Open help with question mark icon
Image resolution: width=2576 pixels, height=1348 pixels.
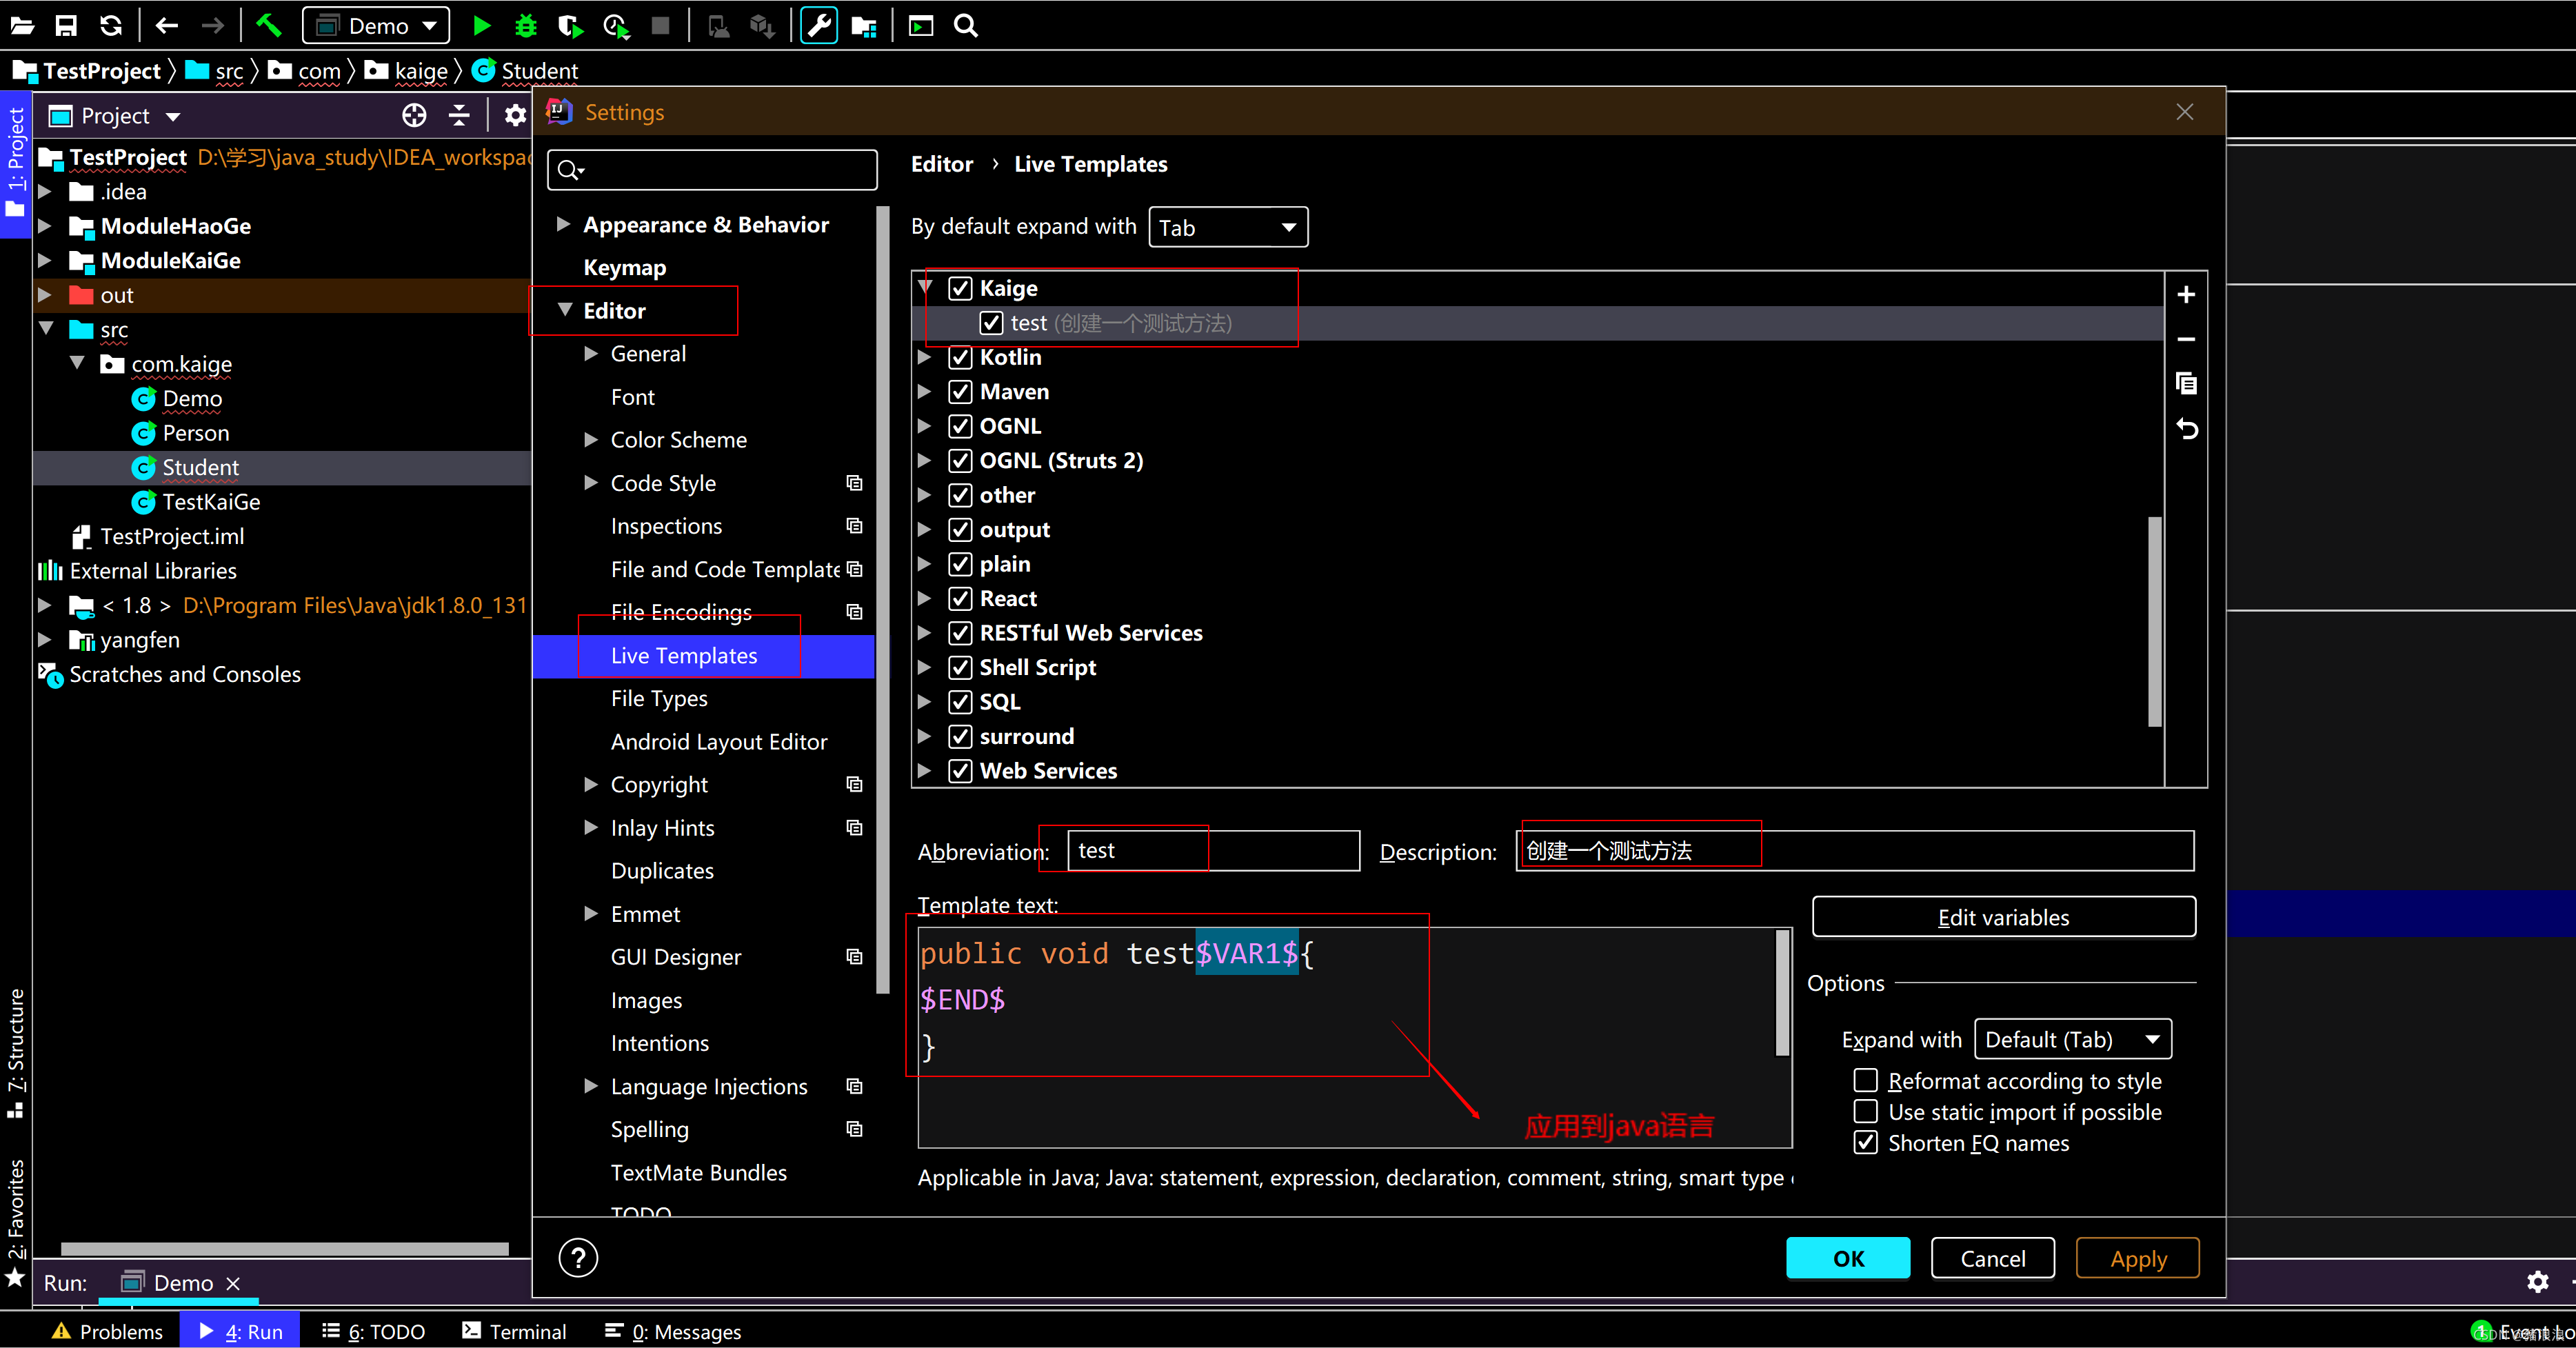pyautogui.click(x=578, y=1258)
